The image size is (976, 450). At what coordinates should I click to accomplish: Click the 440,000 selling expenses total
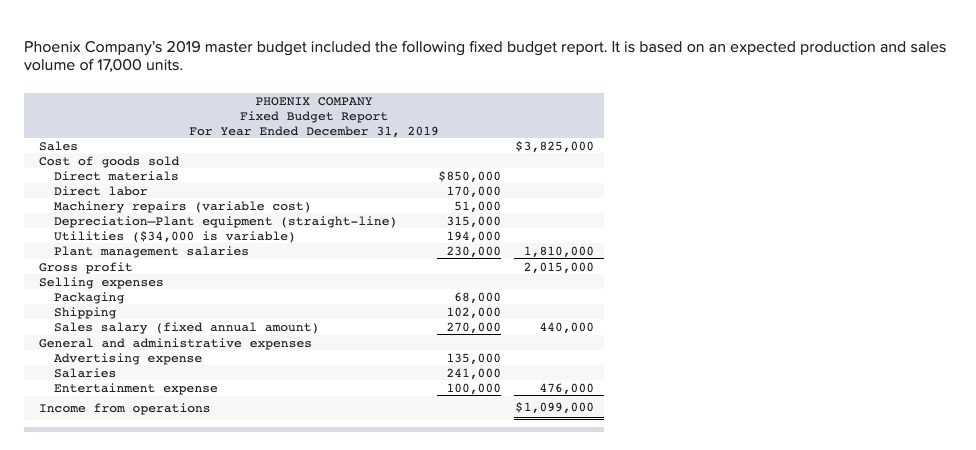566,327
